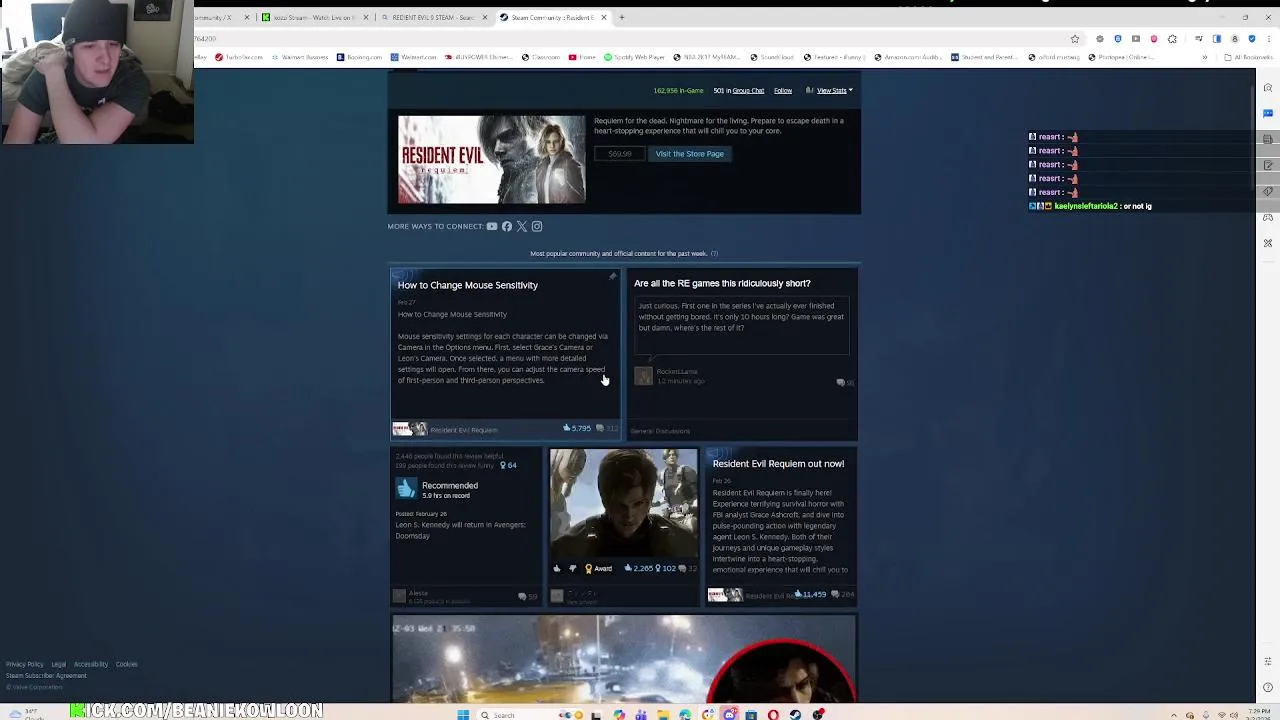
Task: Click the General Discussions label
Action: point(660,431)
